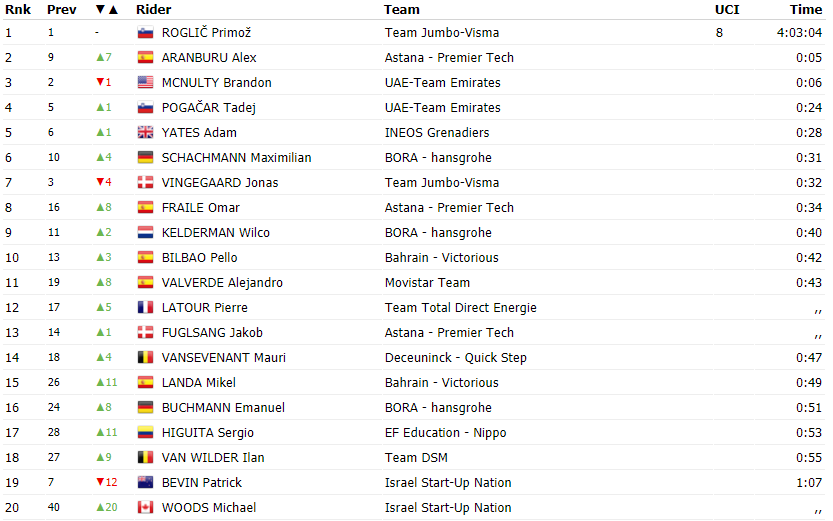Sort table by Time column header
The height and width of the screenshot is (521, 833).
click(805, 10)
